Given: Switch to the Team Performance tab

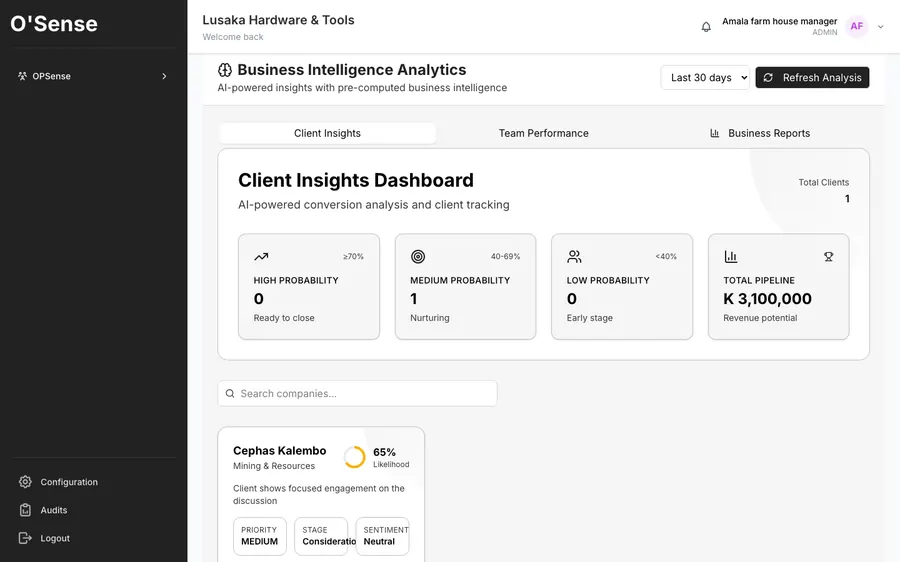Looking at the screenshot, I should coord(544,133).
